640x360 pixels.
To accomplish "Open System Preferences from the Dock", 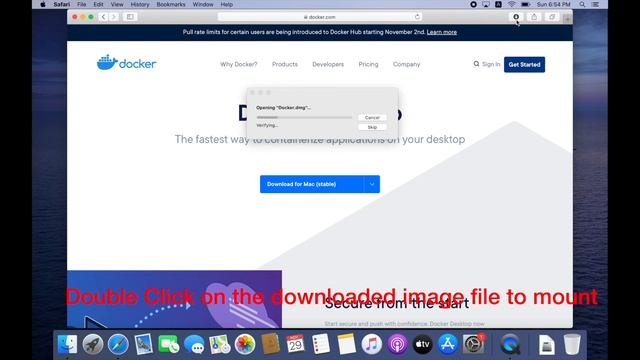I will (x=473, y=344).
